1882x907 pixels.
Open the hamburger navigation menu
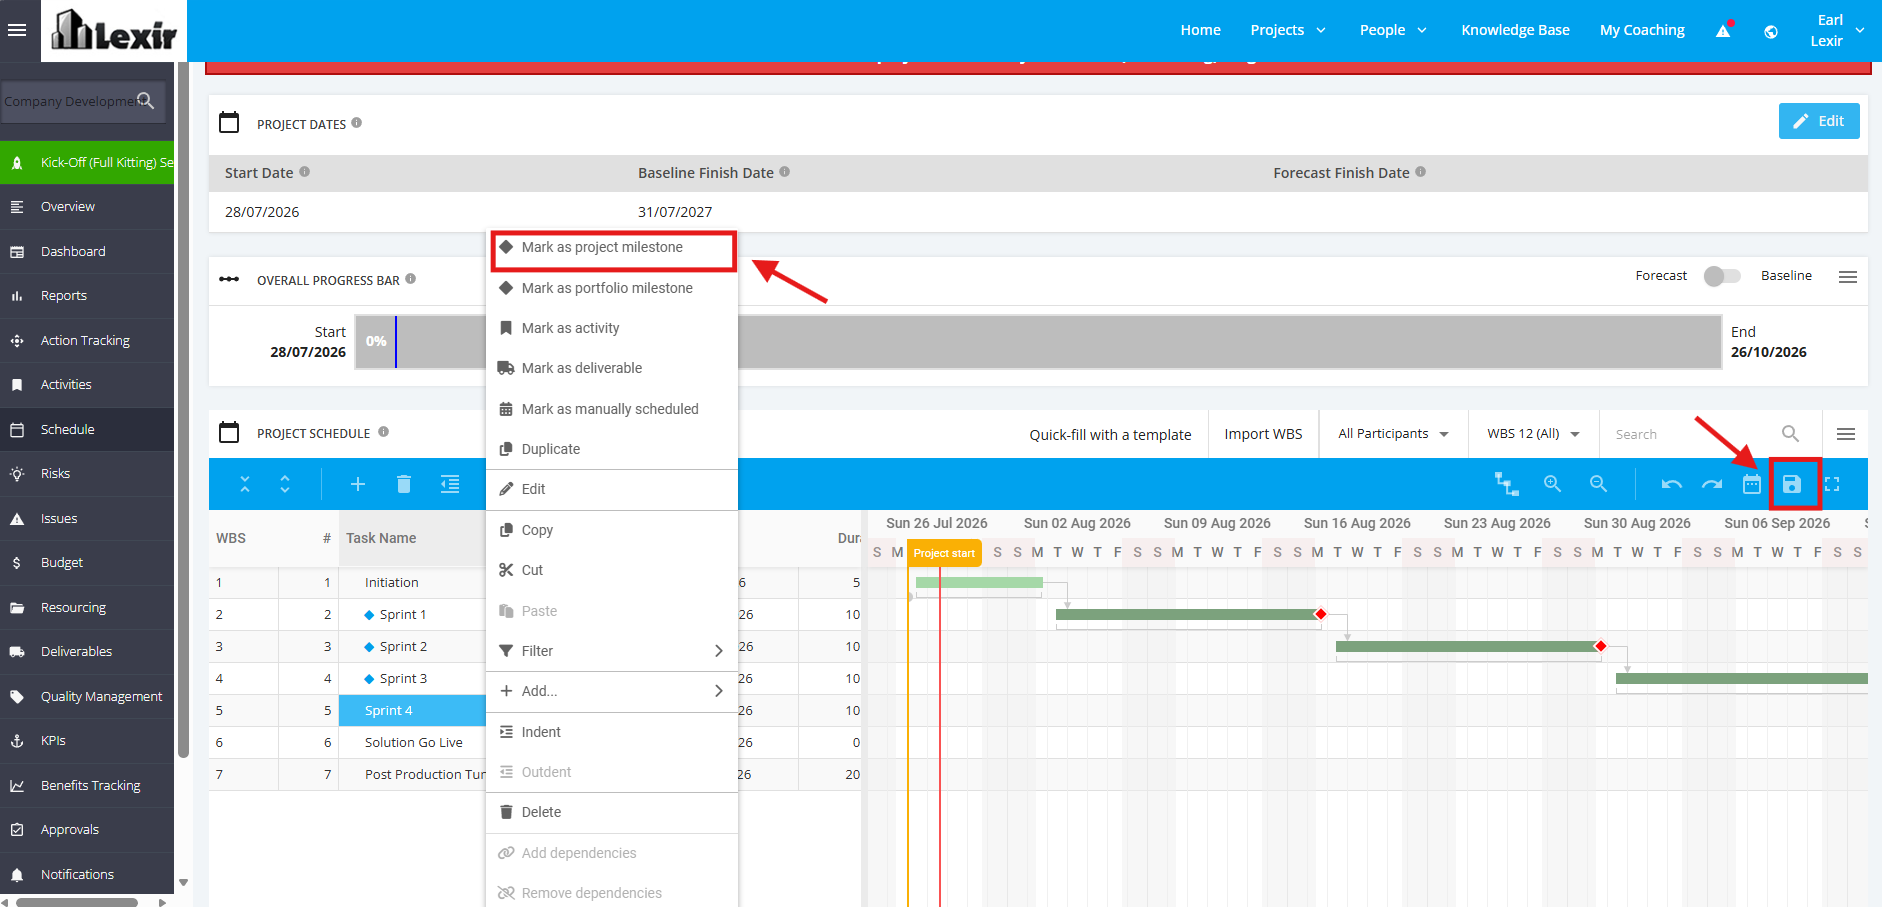[x=17, y=30]
